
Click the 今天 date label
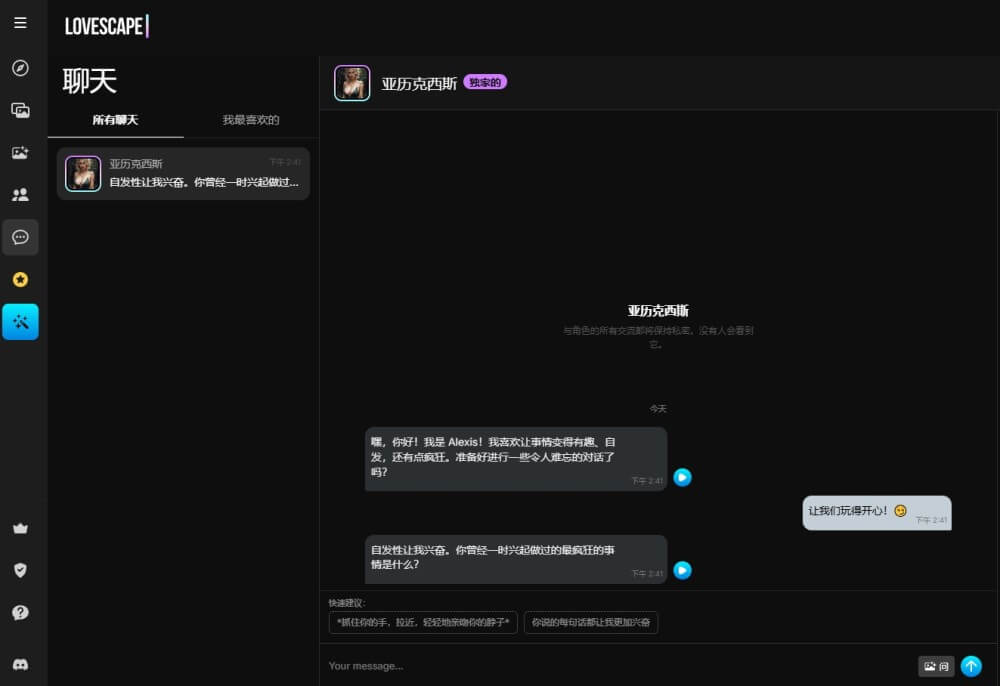coord(658,409)
